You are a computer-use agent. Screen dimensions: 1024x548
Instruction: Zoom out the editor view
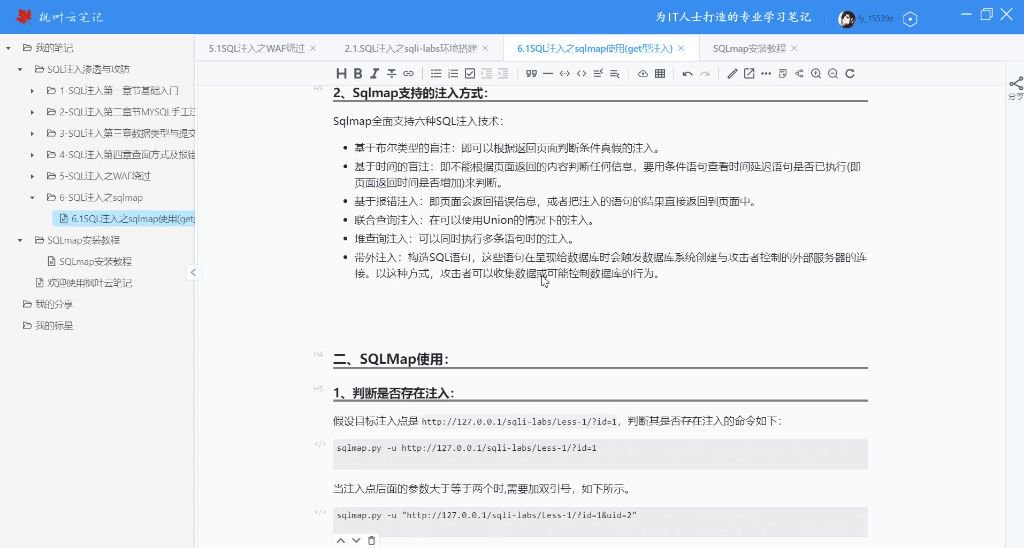coord(833,73)
